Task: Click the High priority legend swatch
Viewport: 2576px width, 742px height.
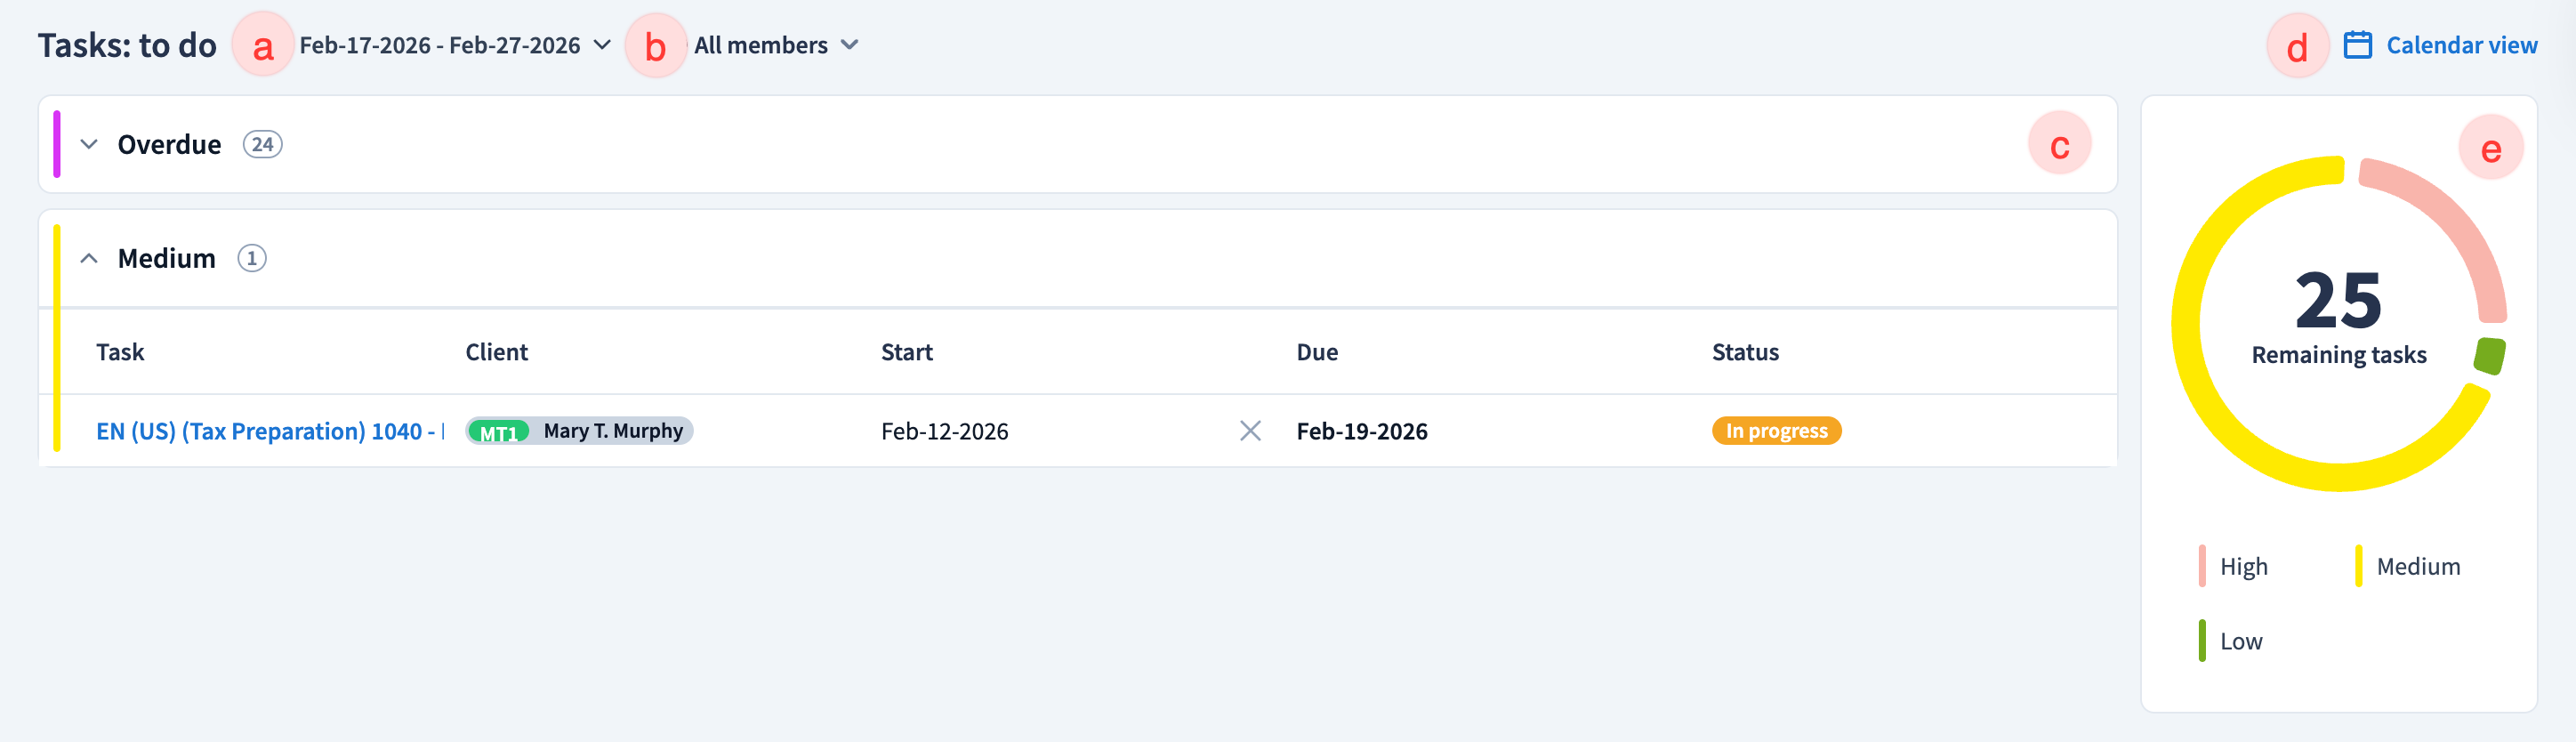Action: 2202,566
